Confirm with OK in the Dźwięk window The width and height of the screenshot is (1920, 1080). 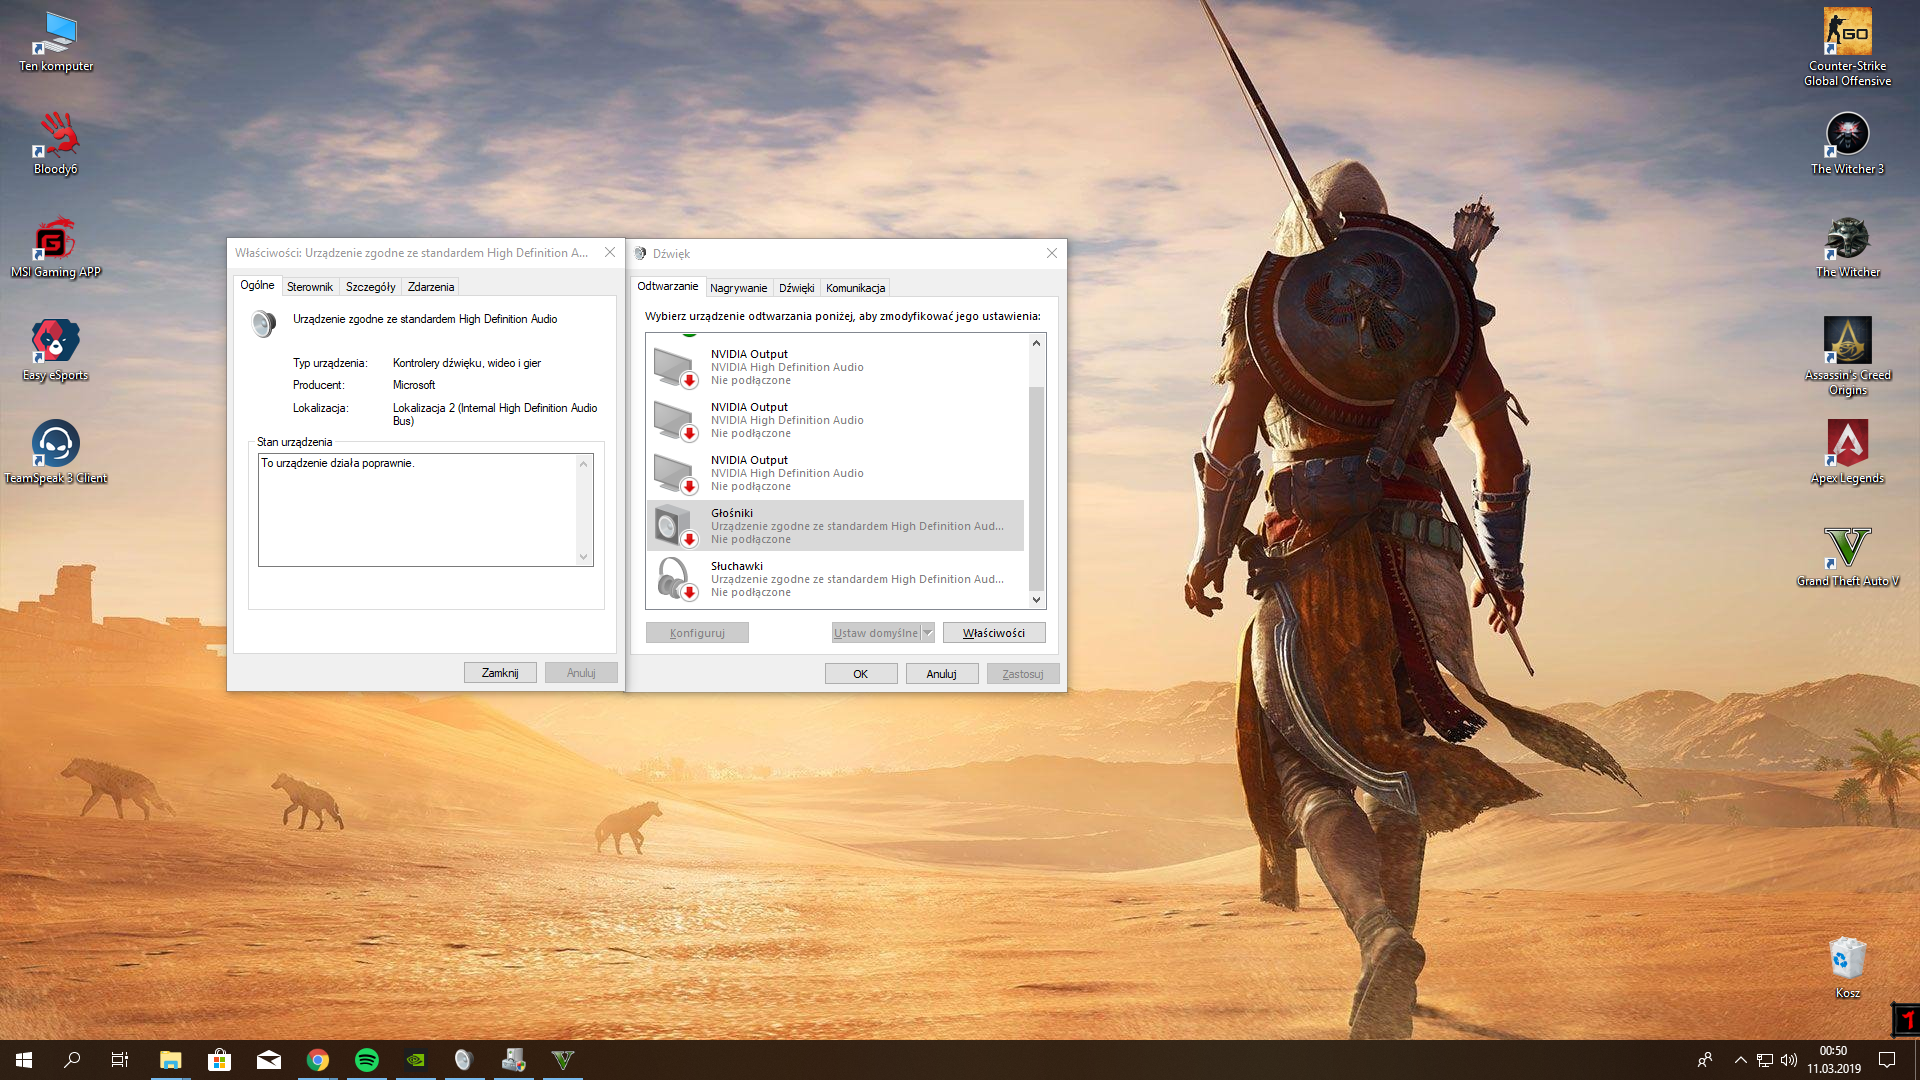[x=861, y=674]
